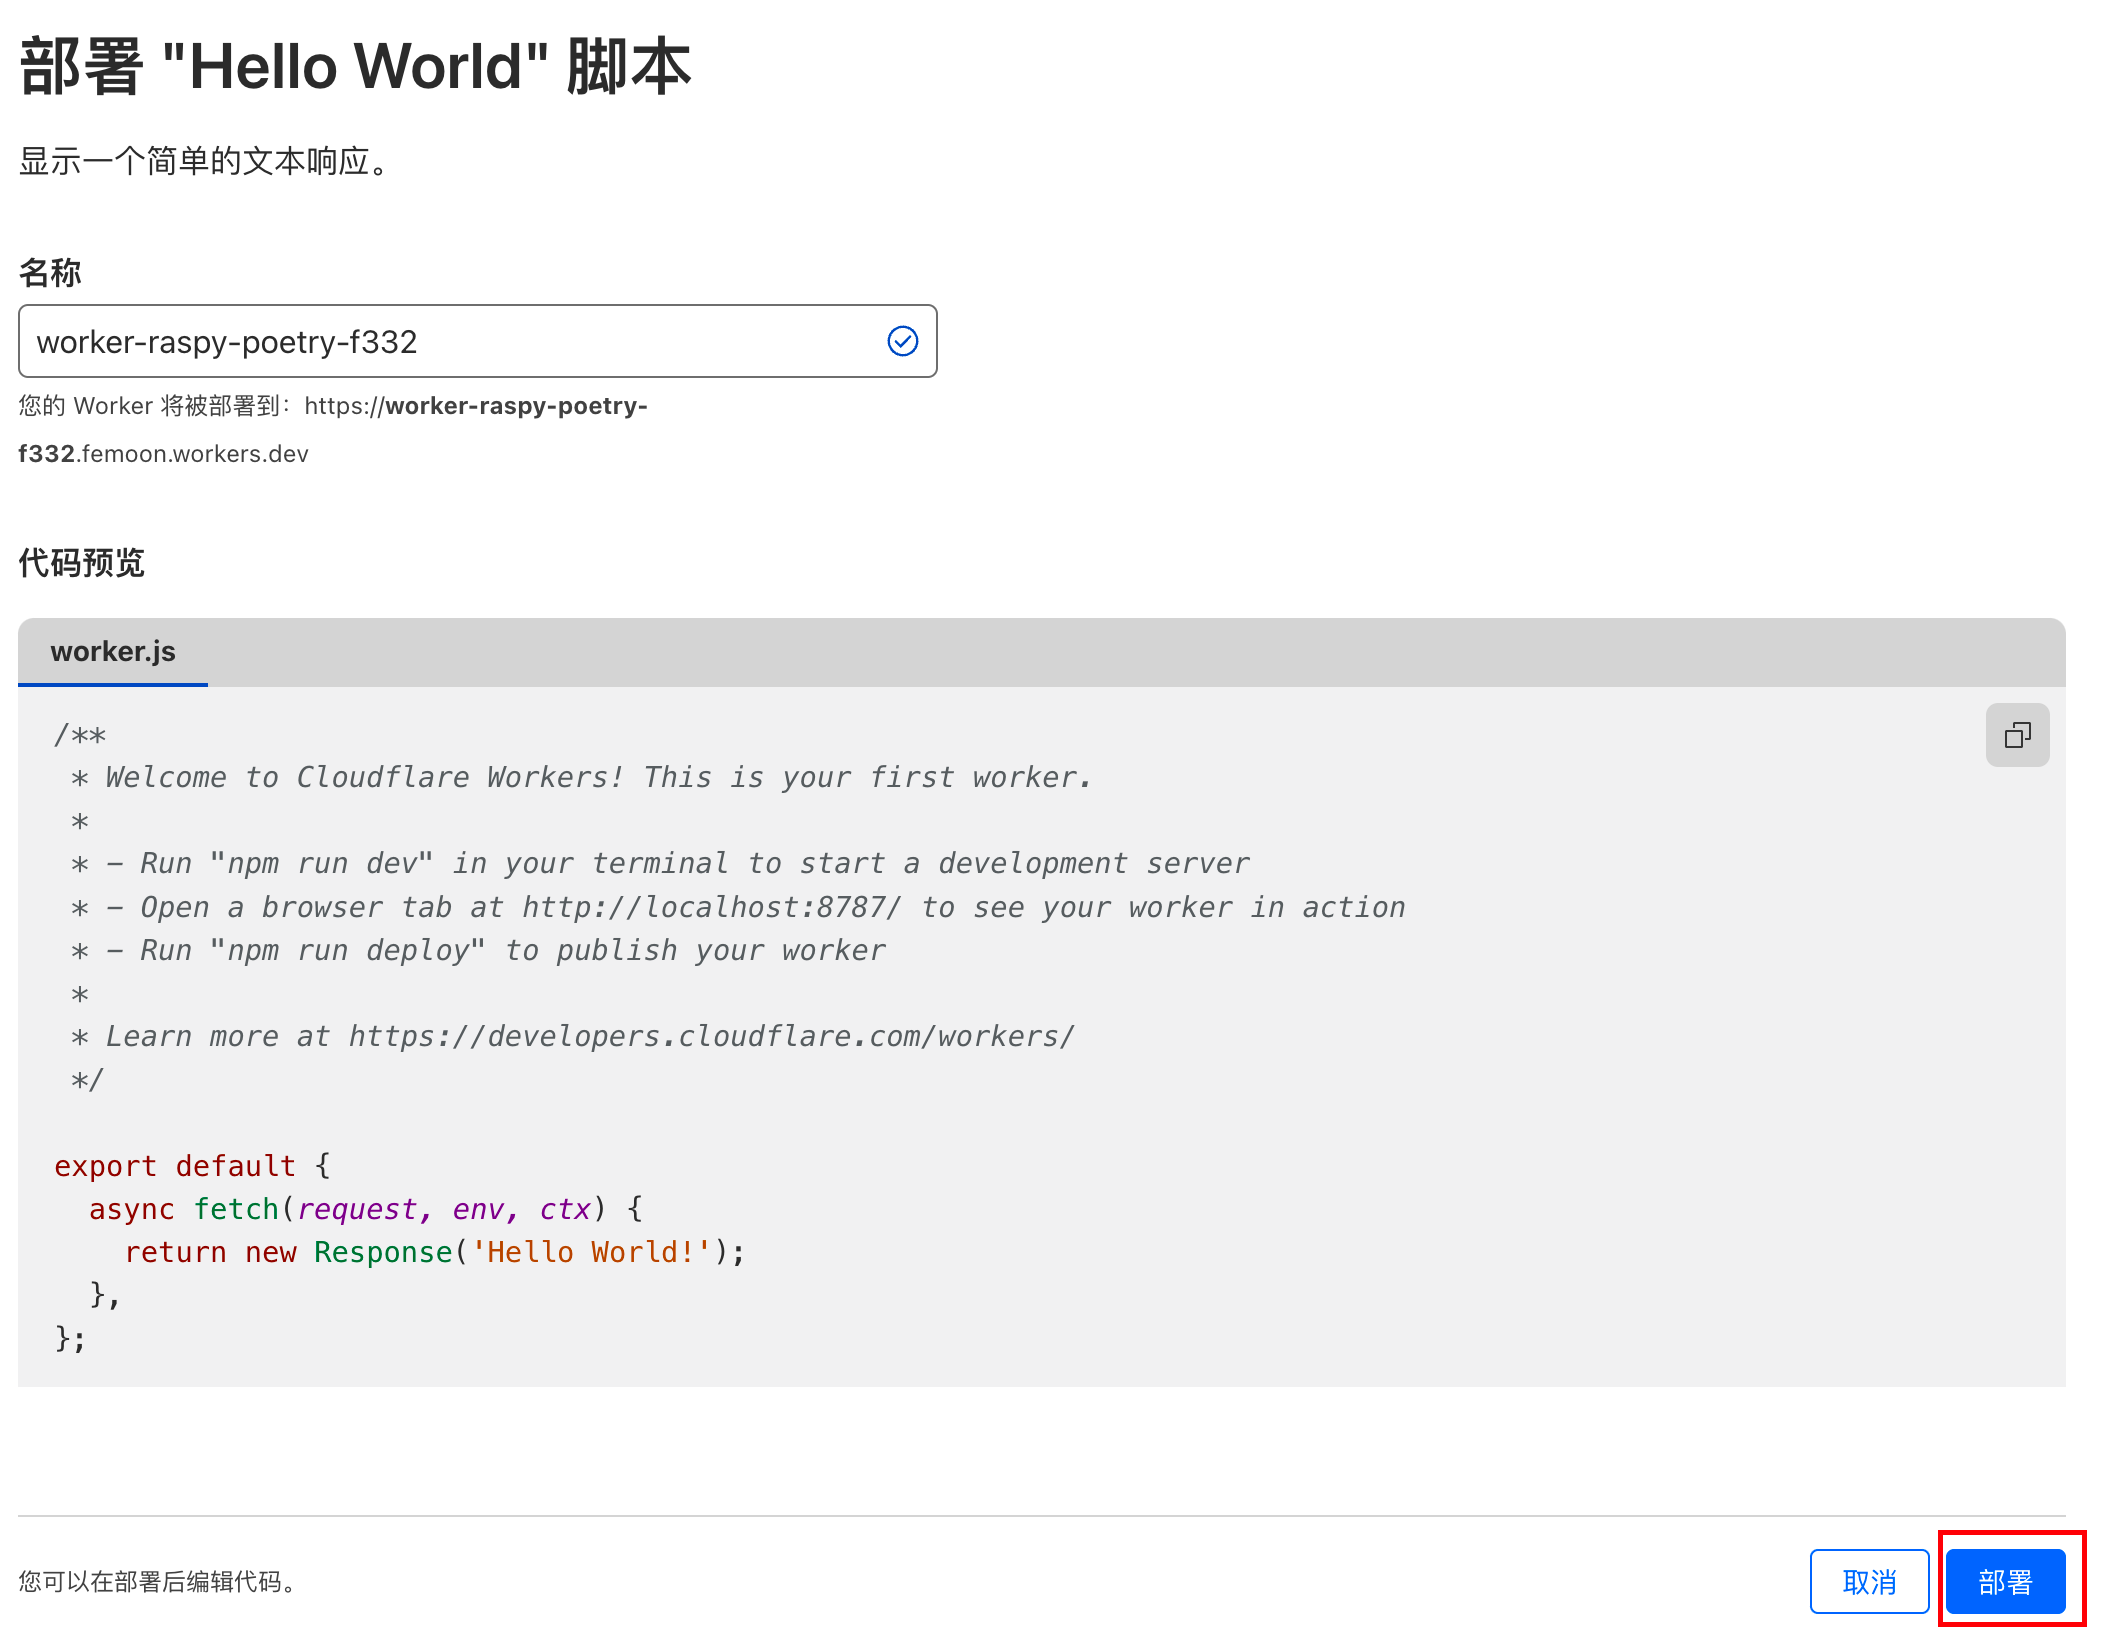Click the blue name validation checkmark
2102x1632 pixels.
coord(902,341)
